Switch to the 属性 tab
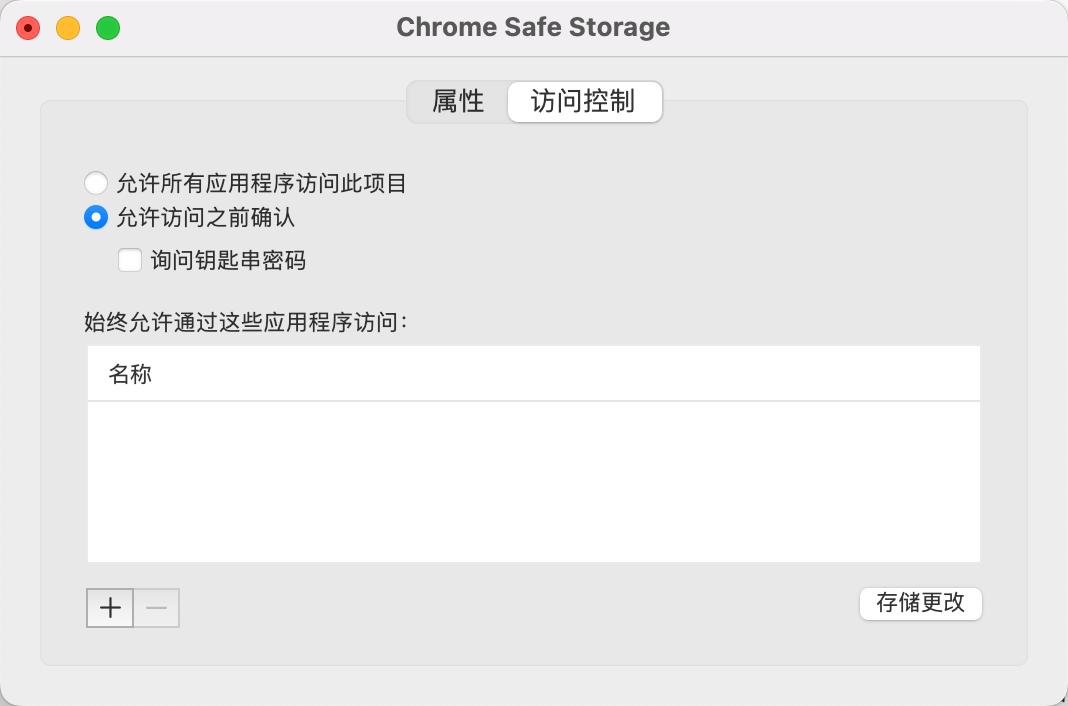Viewport: 1068px width, 706px height. pos(459,101)
